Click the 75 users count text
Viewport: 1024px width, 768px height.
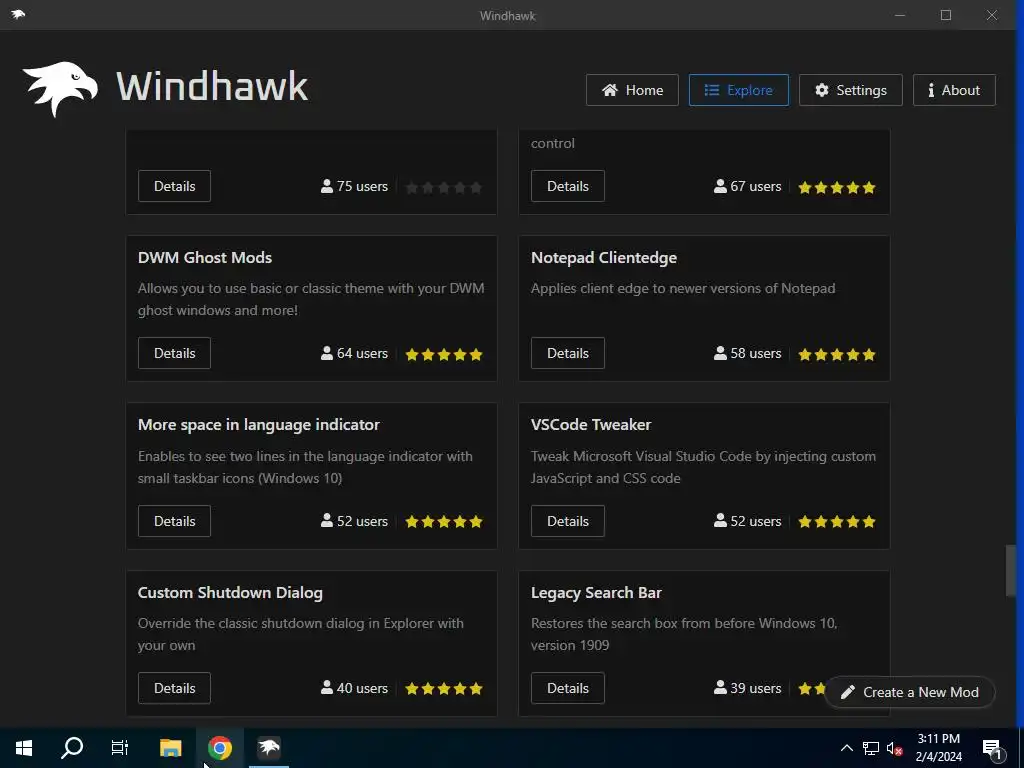[362, 186]
